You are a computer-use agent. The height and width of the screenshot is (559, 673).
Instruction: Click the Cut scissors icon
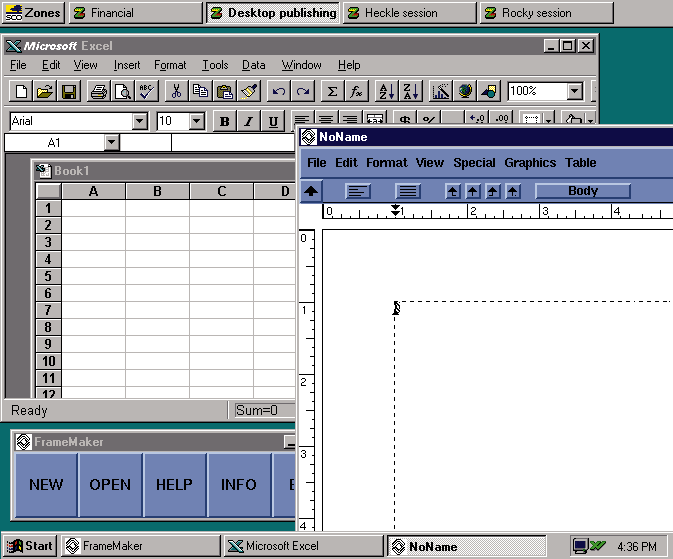click(x=176, y=91)
